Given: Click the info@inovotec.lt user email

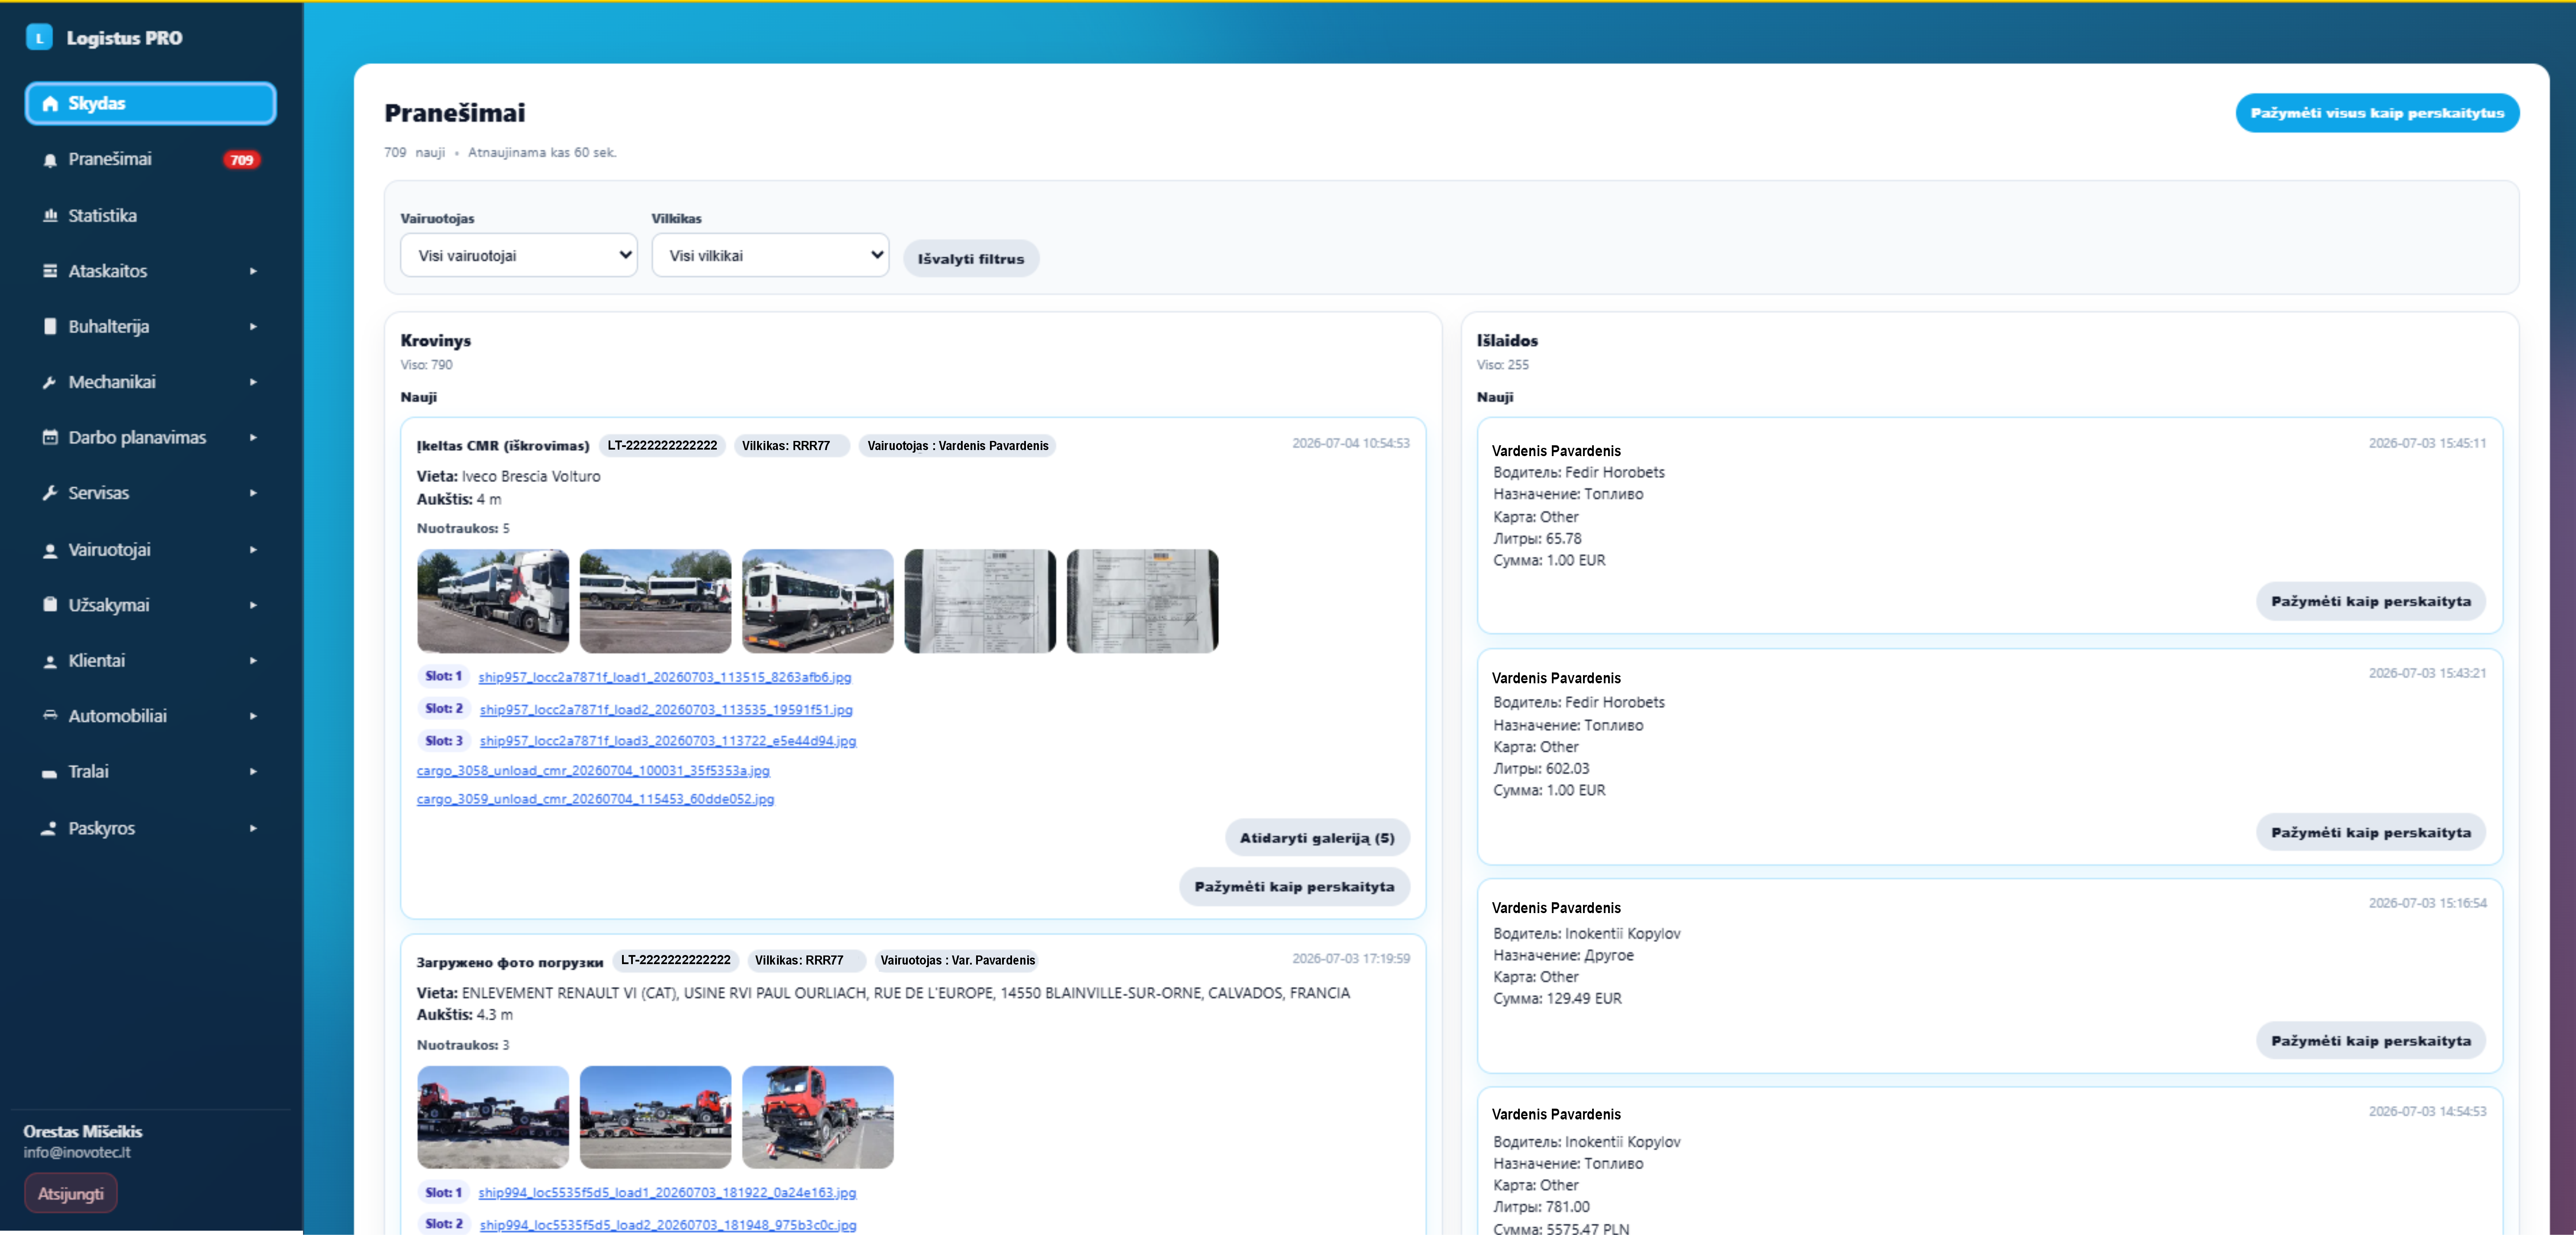Looking at the screenshot, I should click(x=77, y=1153).
